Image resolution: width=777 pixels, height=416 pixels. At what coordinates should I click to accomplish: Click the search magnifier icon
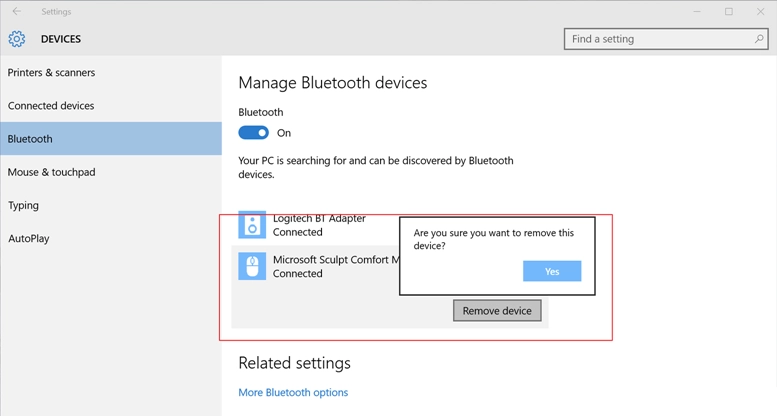tap(759, 39)
